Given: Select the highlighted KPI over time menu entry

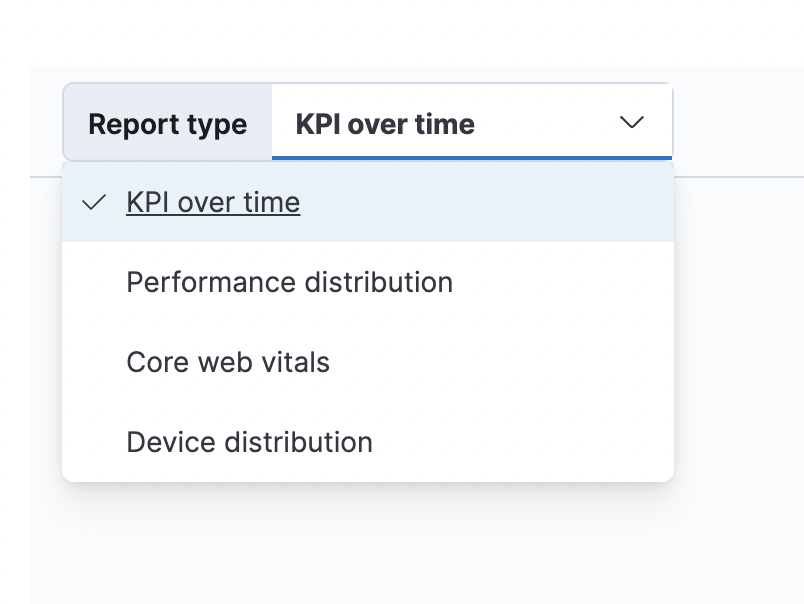Looking at the screenshot, I should [x=213, y=202].
